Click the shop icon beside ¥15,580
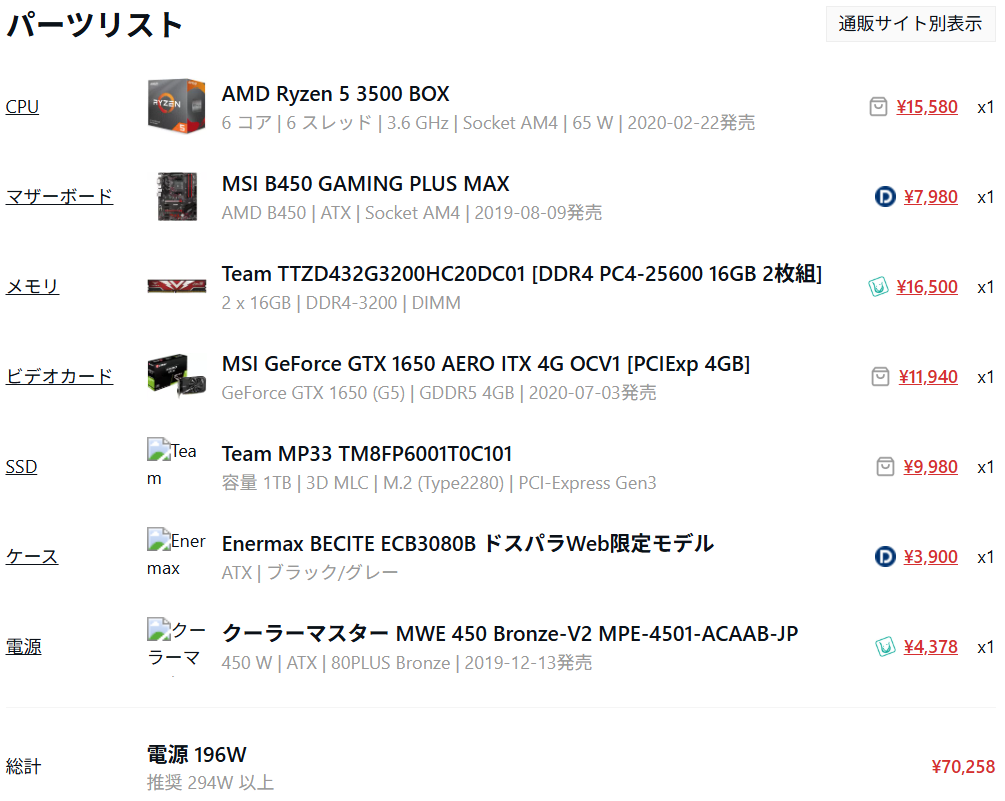This screenshot has height=801, width=1005. 878,106
